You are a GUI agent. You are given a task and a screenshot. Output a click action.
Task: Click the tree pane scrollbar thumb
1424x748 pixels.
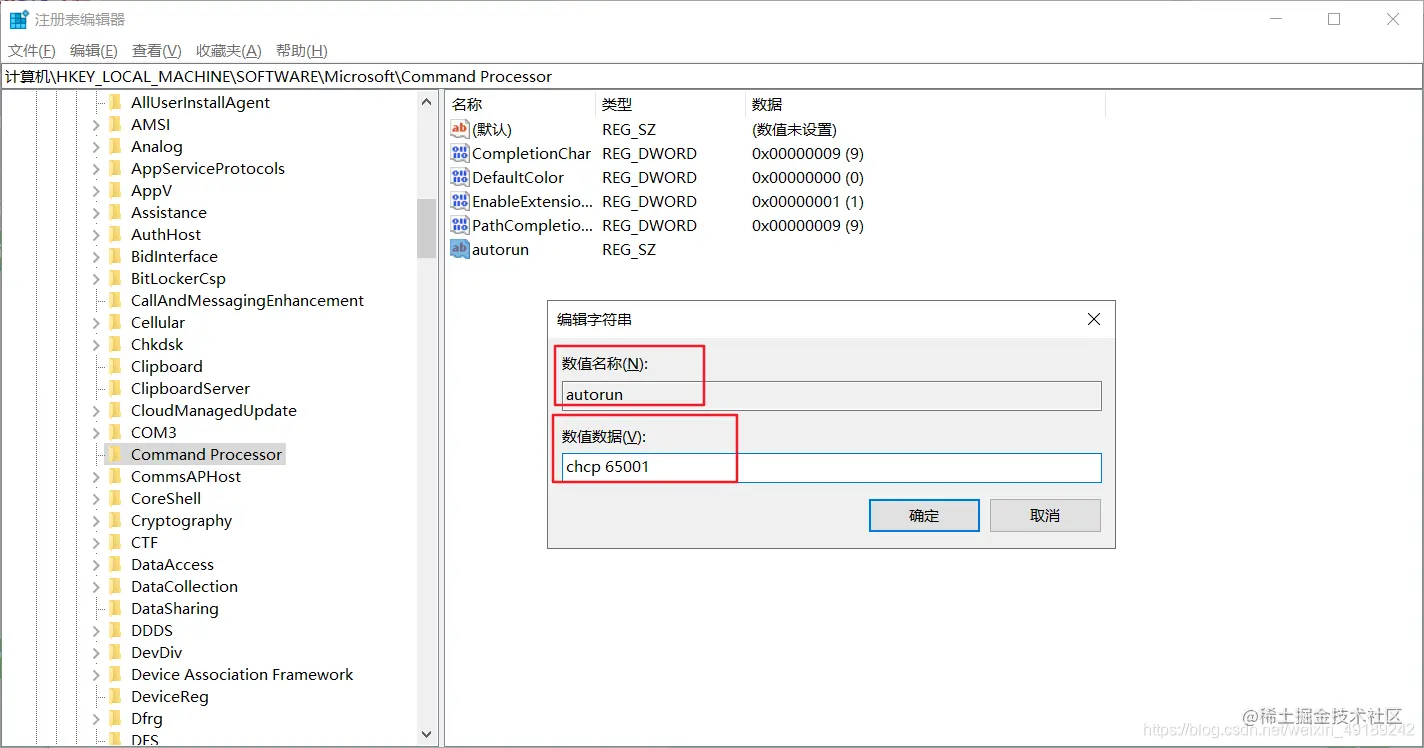[427, 228]
